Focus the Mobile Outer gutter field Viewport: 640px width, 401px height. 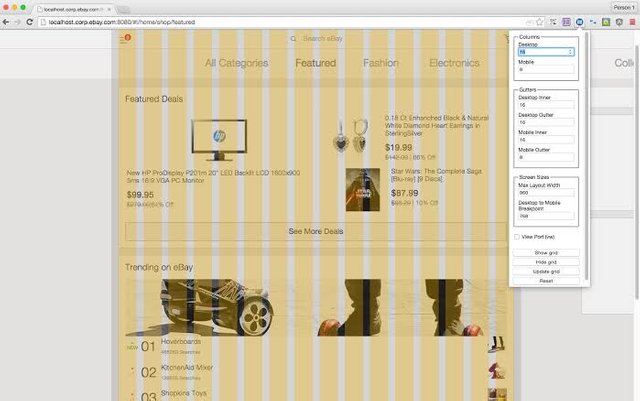click(546, 157)
